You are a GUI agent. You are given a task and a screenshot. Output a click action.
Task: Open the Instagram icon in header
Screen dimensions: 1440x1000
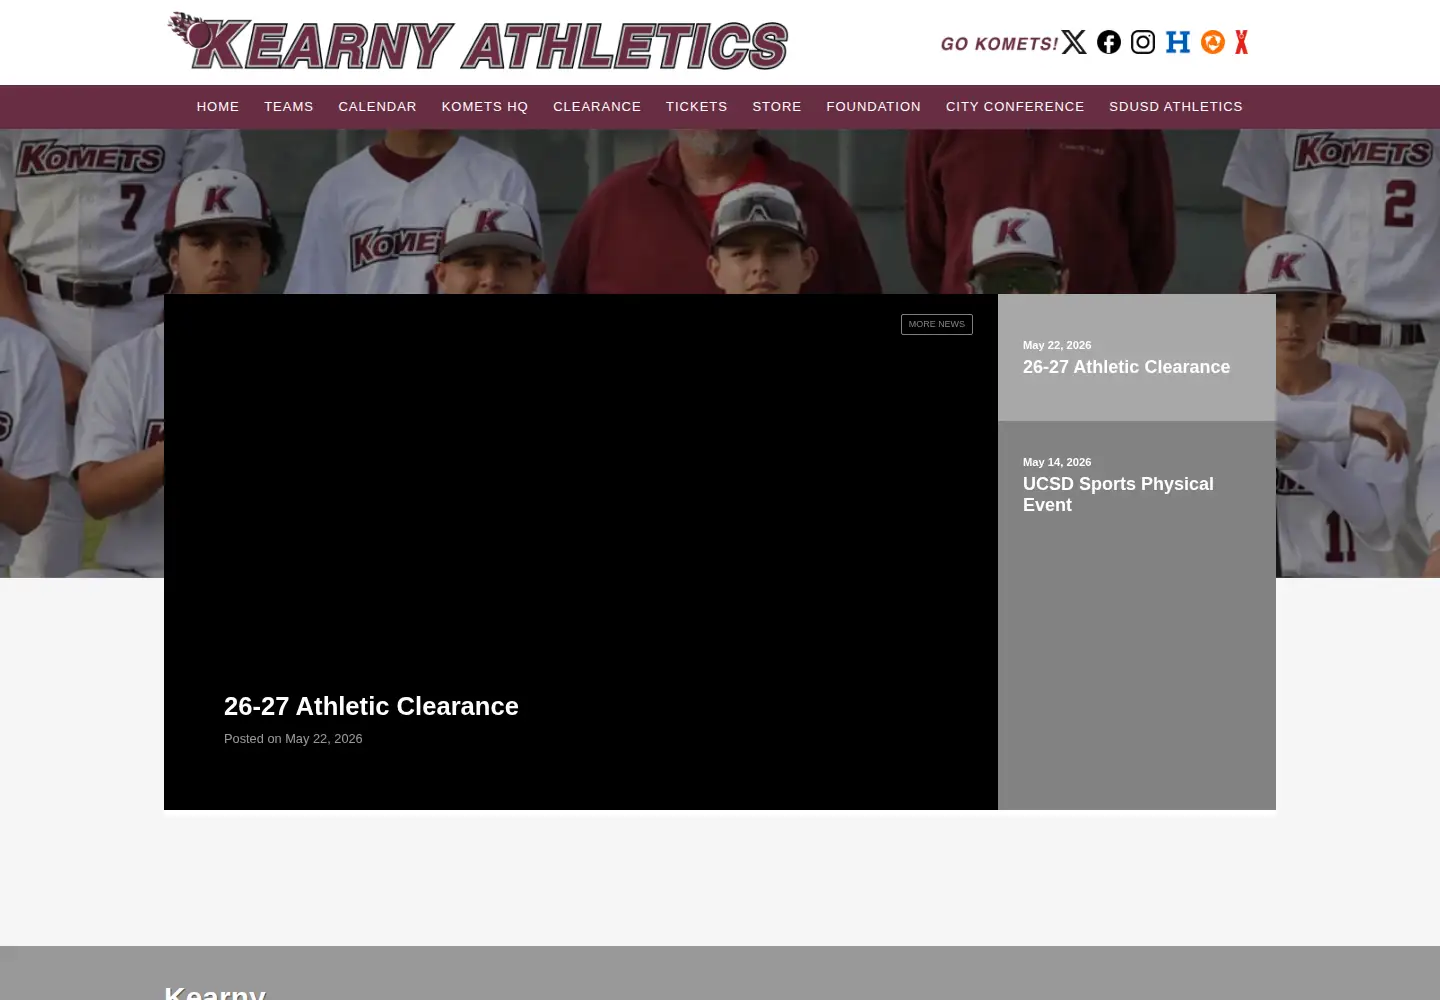[1143, 42]
